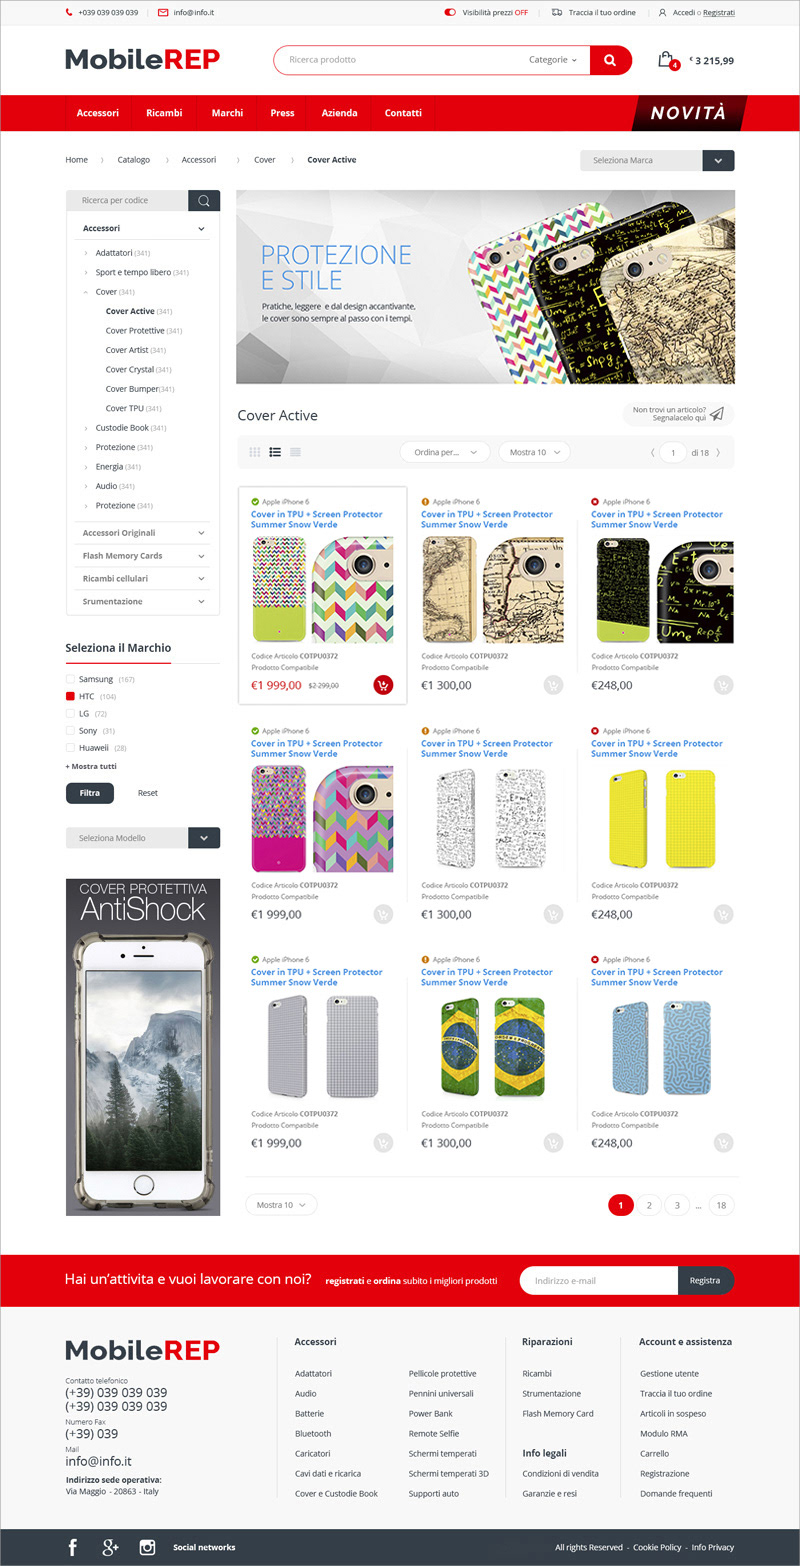Screen dimensions: 800x1566
Task: Click the Indirizzo e-mail input field
Action: click(x=599, y=1280)
